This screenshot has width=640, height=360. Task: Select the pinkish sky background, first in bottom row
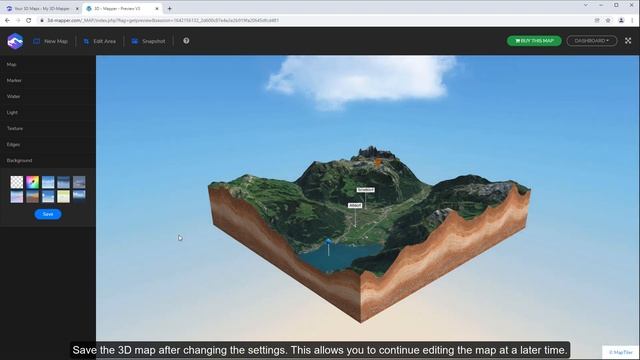[x=17, y=196]
